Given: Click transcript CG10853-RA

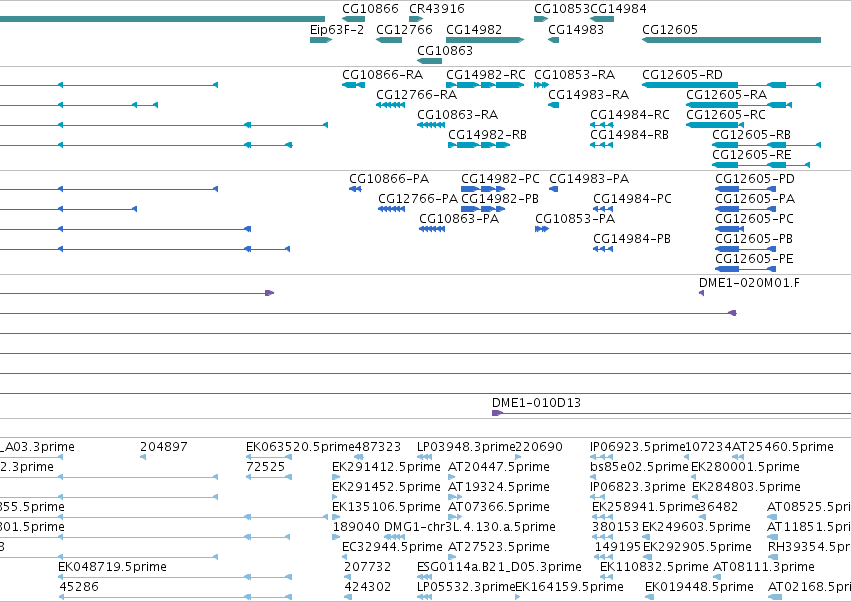Looking at the screenshot, I should click(x=574, y=75).
